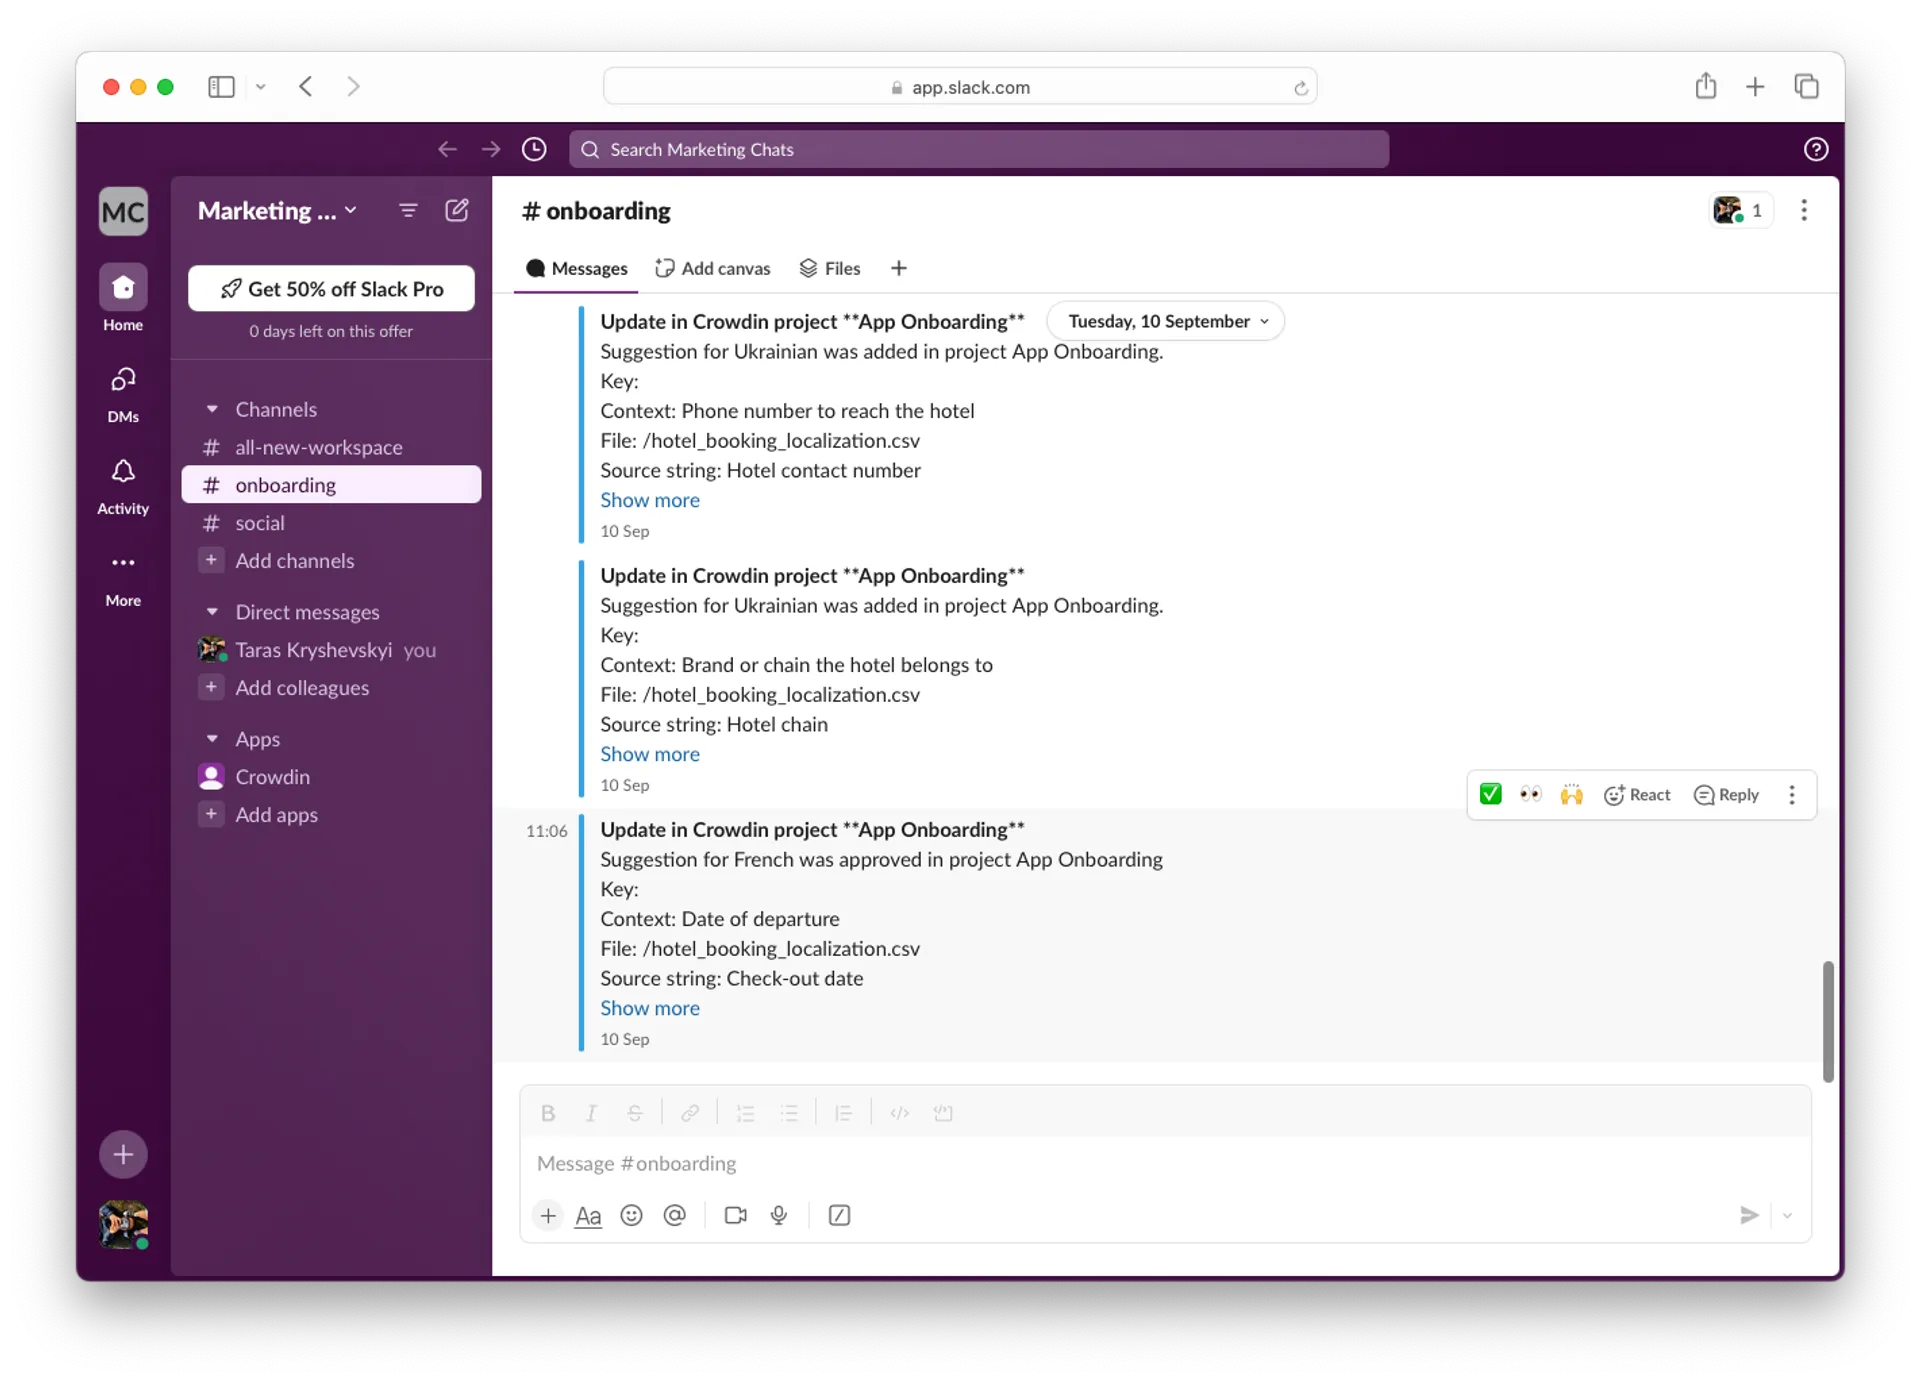1920x1381 pixels.
Task: Go forward using Slack's forward arrow
Action: pos(491,149)
